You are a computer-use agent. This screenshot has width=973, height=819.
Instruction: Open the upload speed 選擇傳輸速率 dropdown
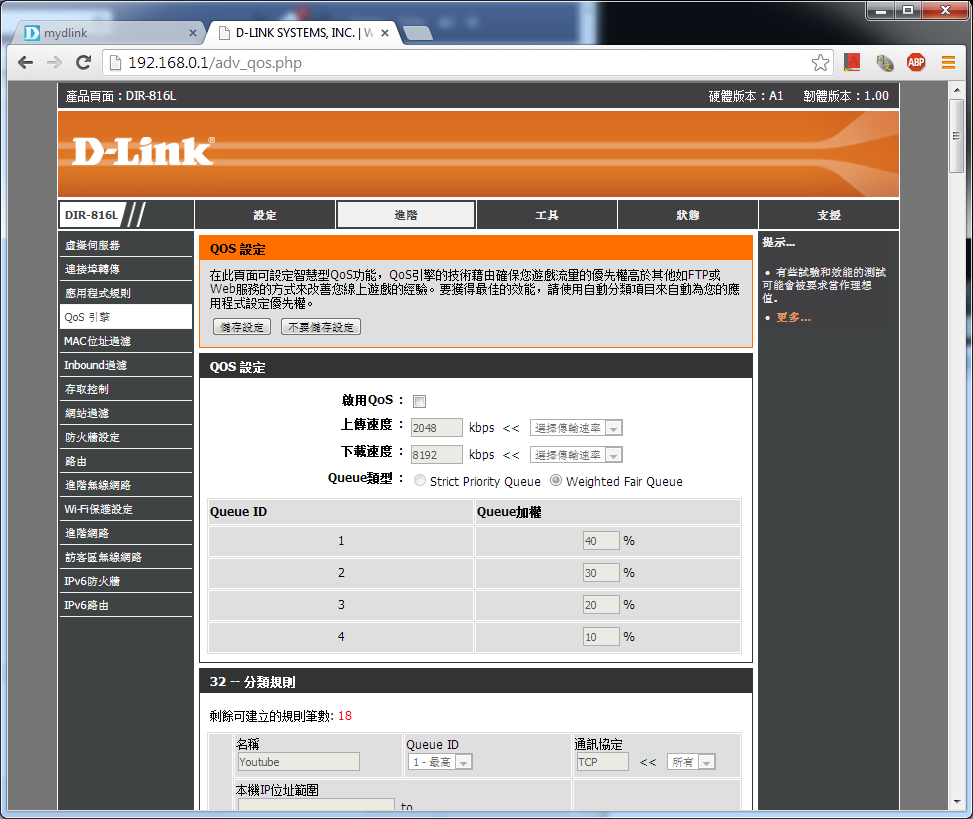[576, 428]
